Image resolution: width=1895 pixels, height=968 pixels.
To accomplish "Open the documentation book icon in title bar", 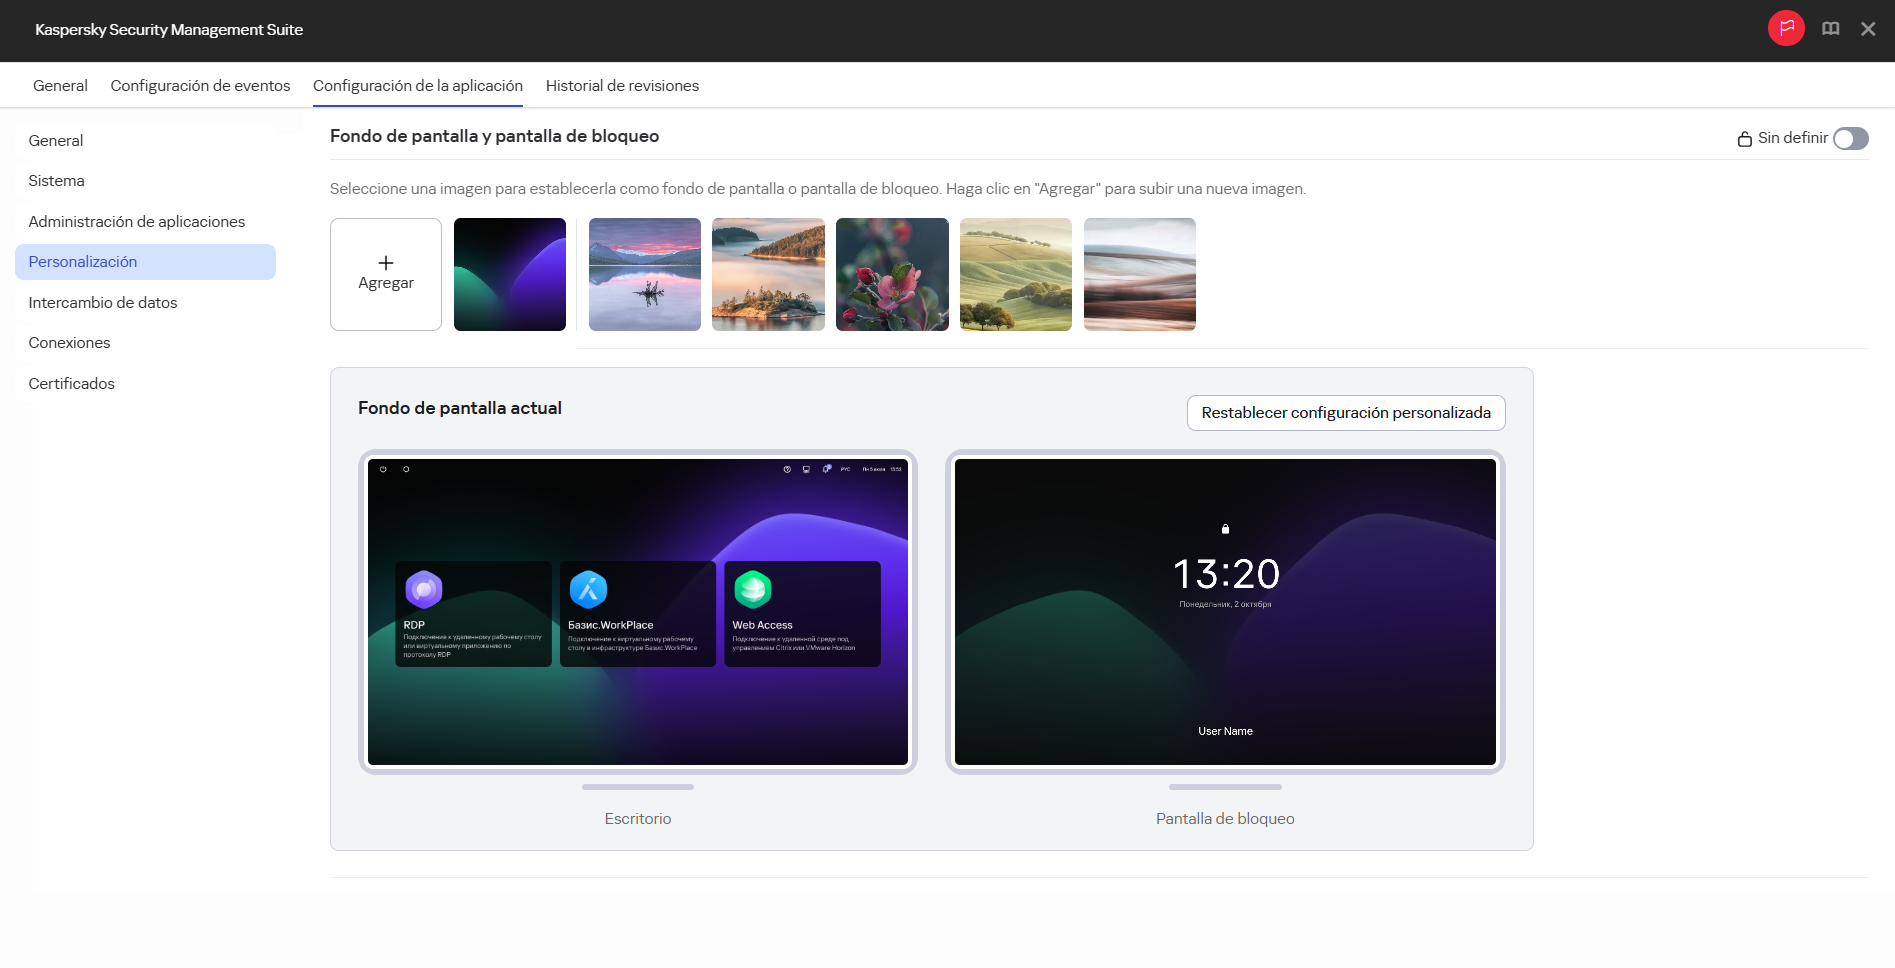I will 1831,29.
